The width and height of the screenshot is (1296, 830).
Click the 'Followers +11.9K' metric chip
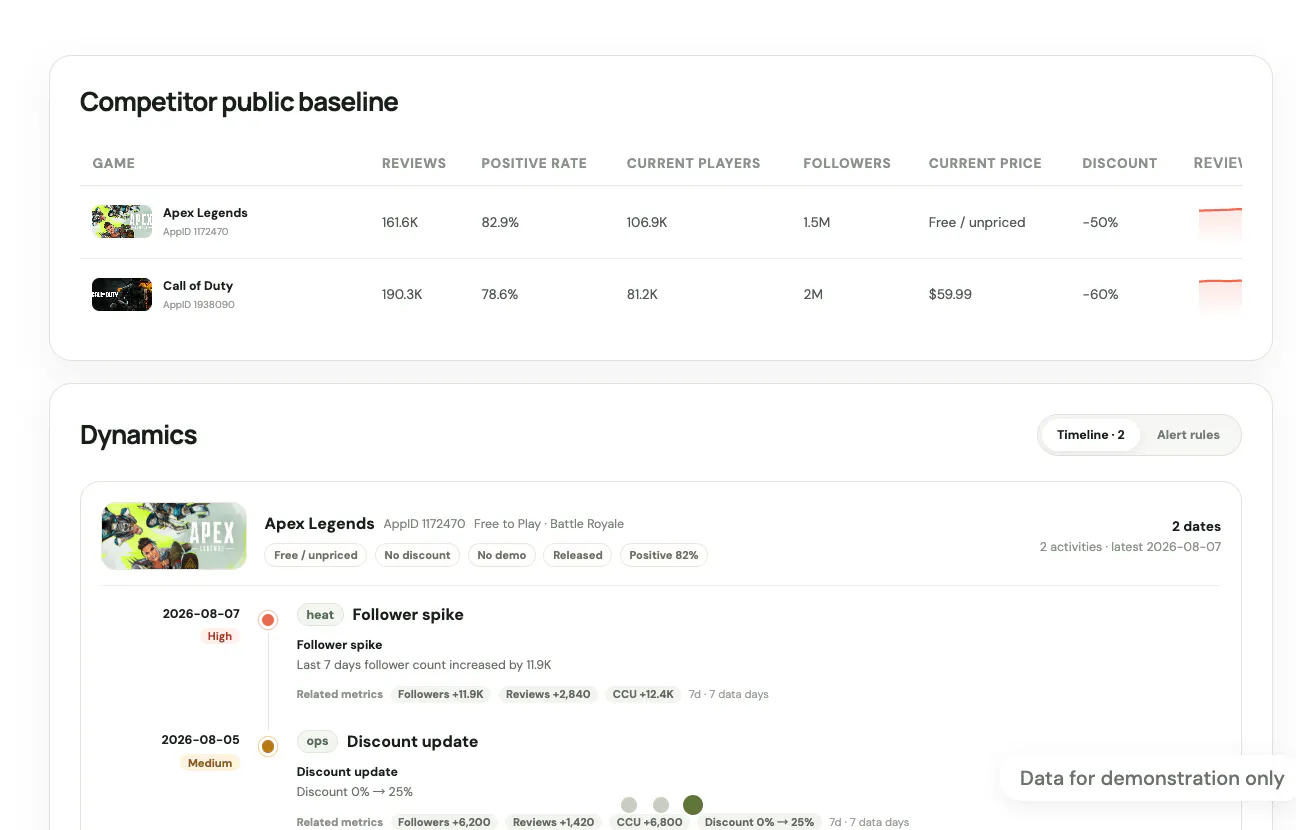click(441, 694)
